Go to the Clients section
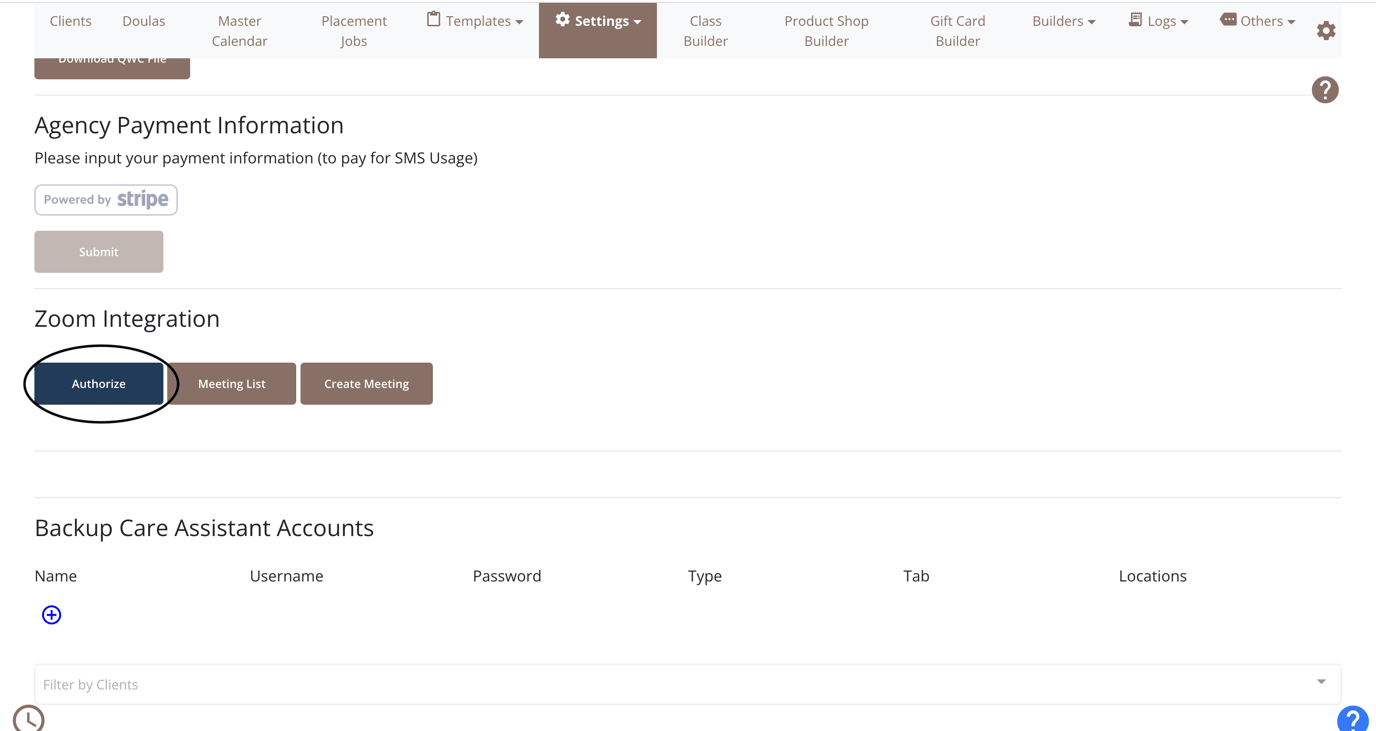This screenshot has height=731, width=1376. pos(70,20)
